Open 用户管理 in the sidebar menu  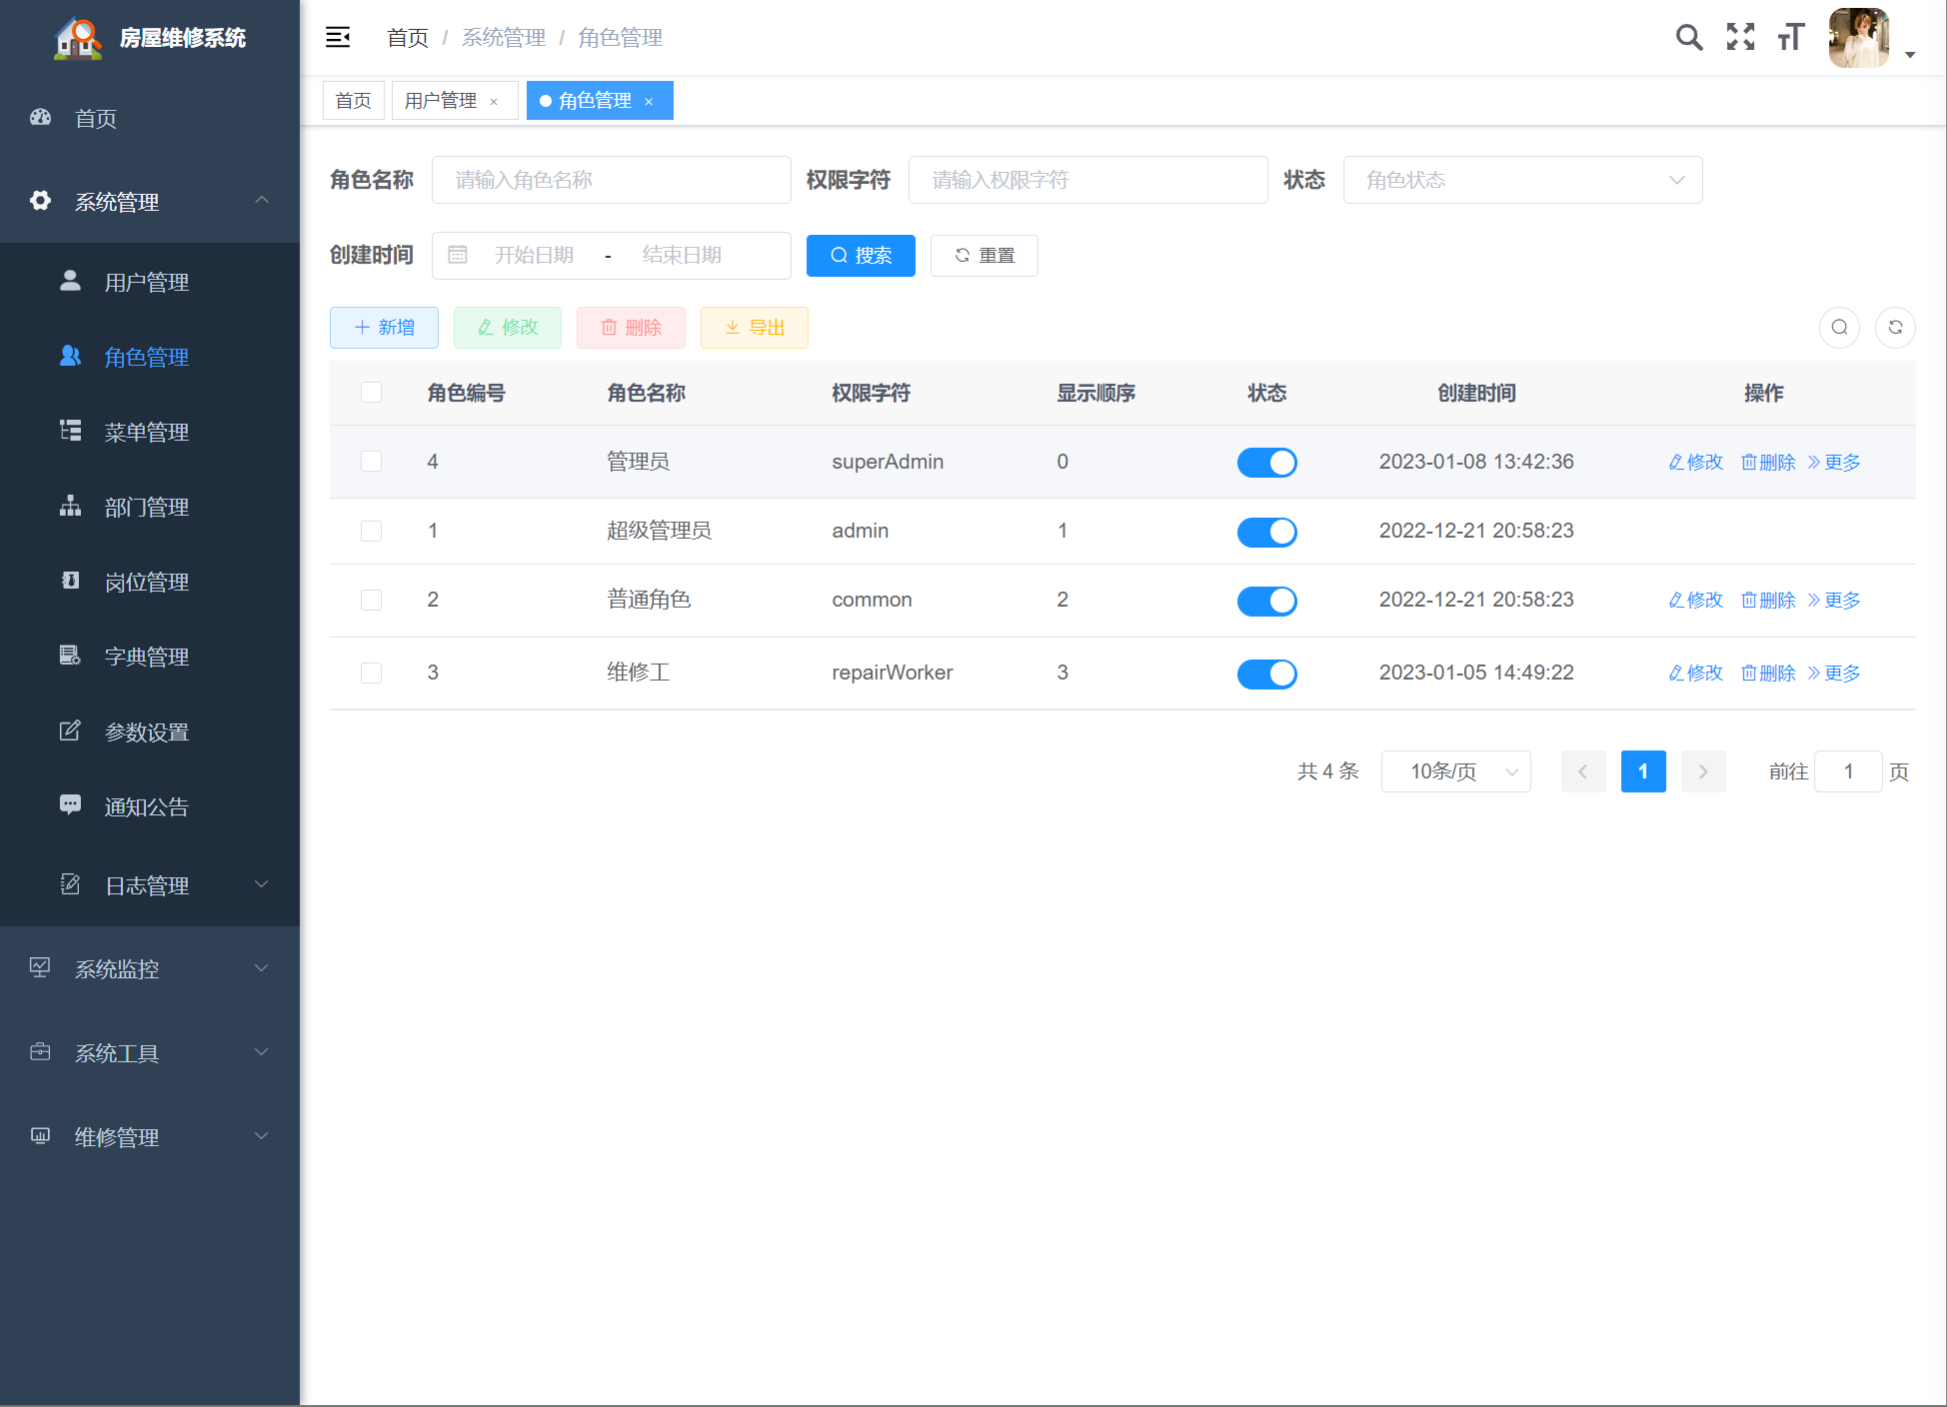146,282
